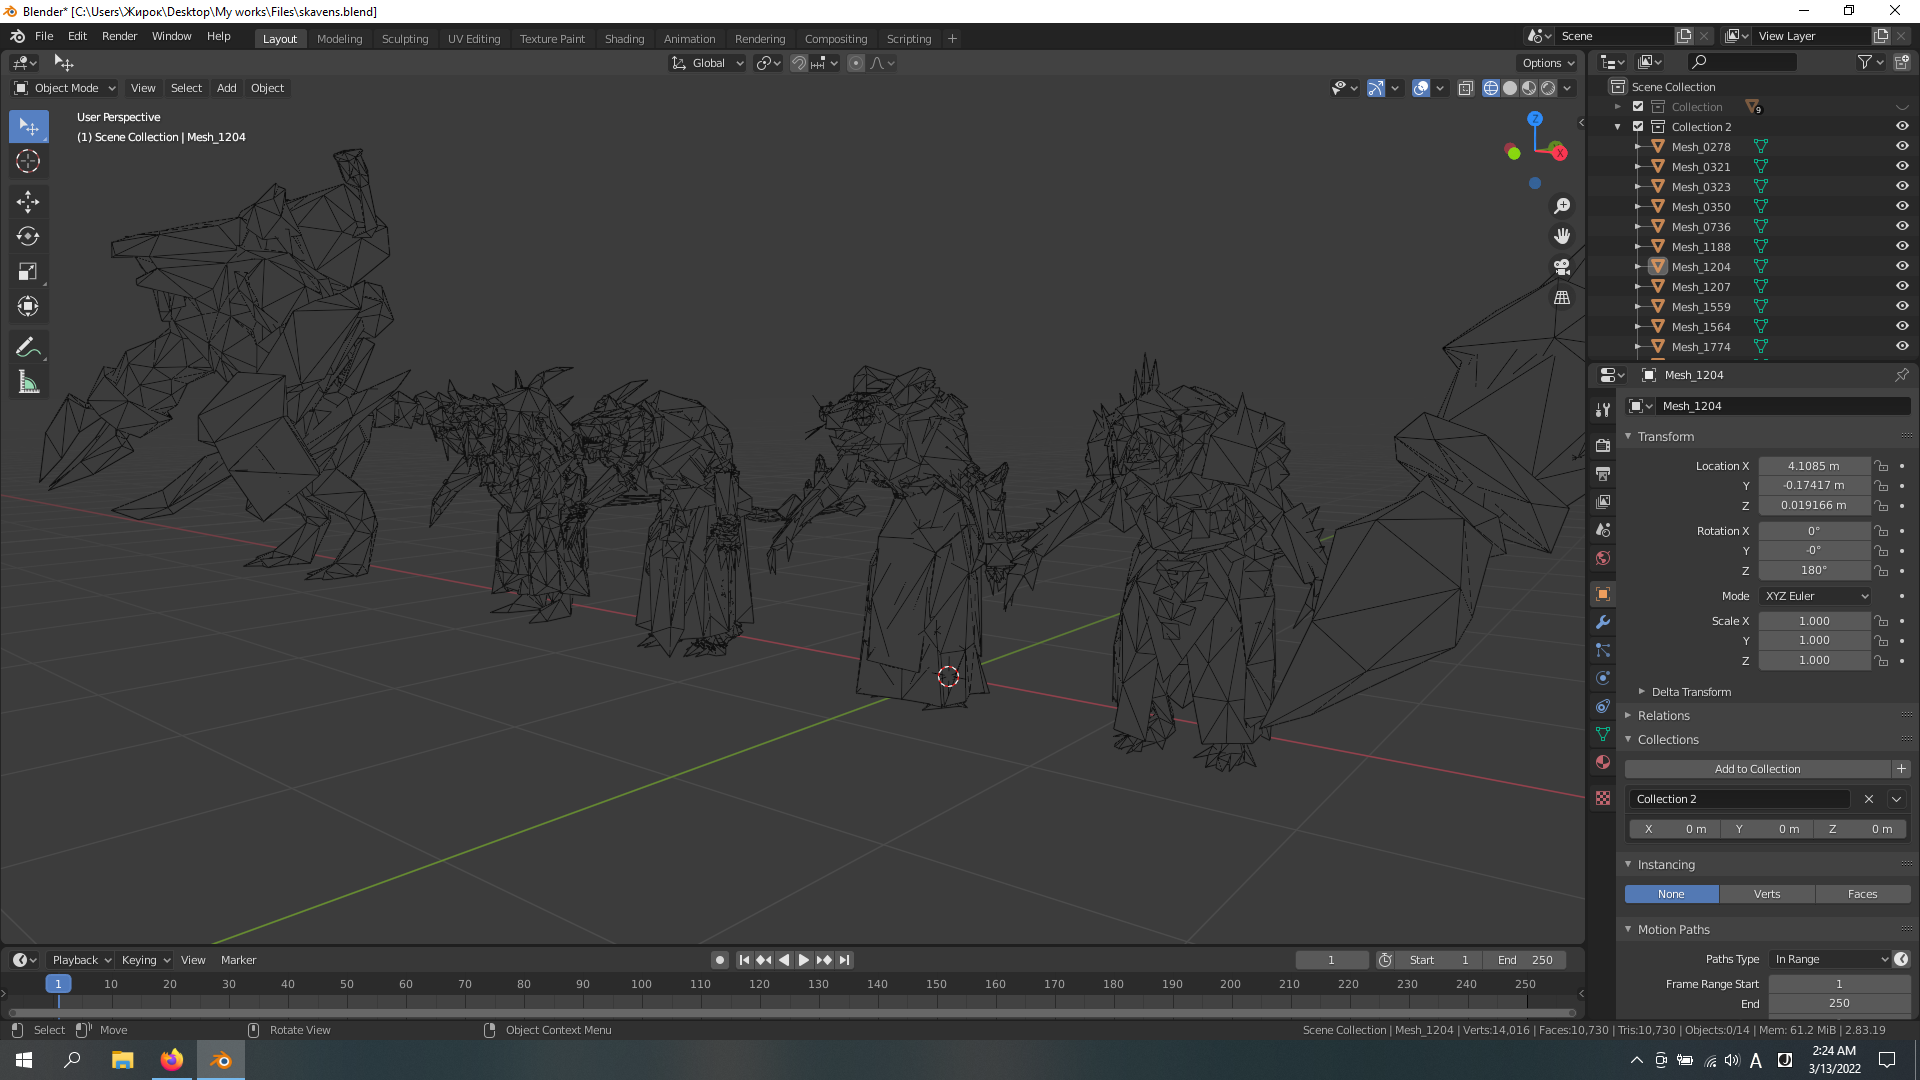Open the Modifier properties wrench tab

[1603, 622]
